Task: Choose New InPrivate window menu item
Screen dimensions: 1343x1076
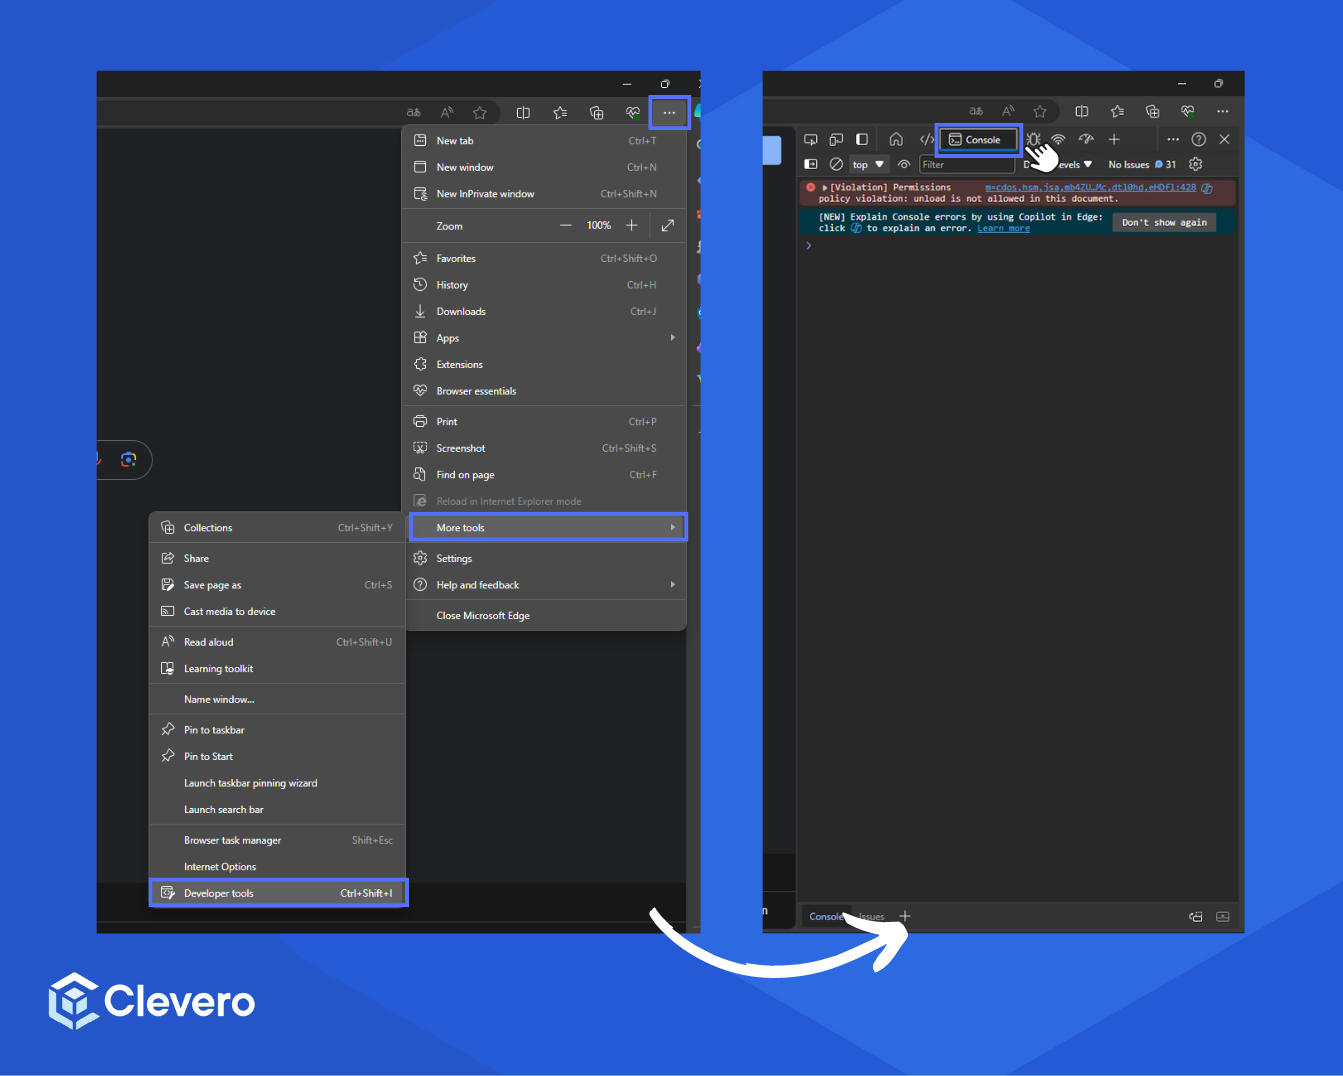Action: pos(544,194)
